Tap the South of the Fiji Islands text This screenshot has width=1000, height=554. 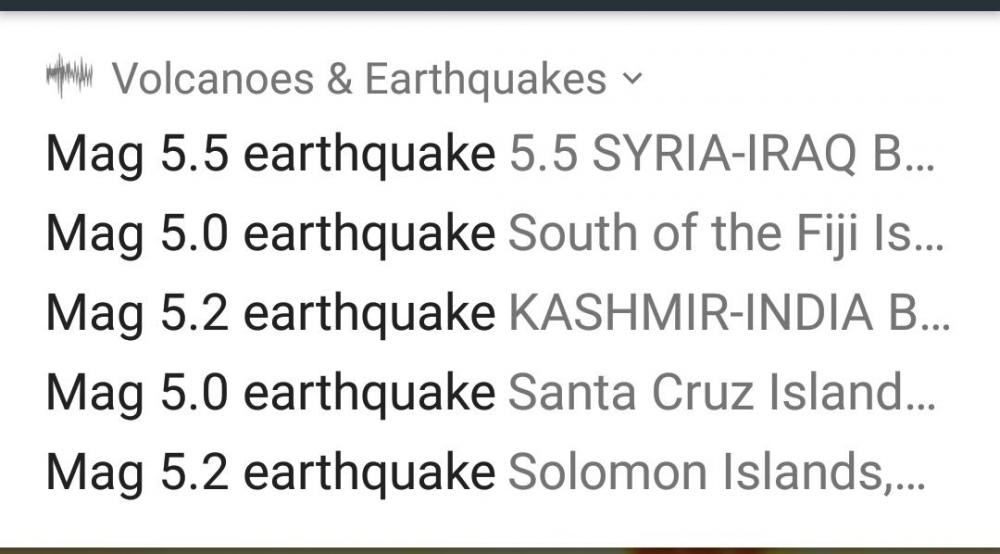pos(709,233)
